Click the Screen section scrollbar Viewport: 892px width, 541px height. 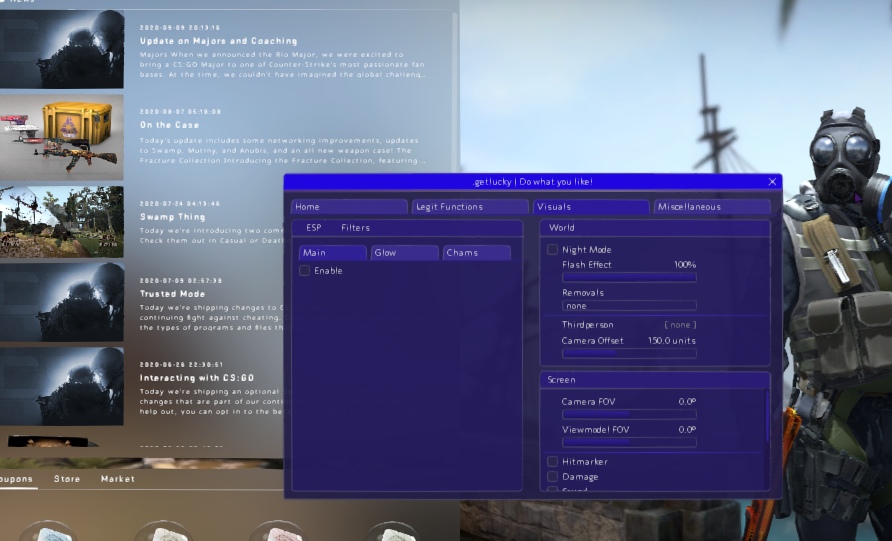(x=767, y=415)
